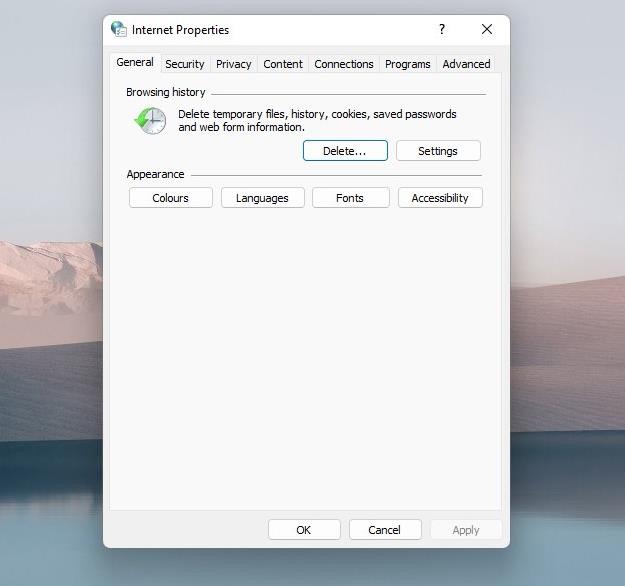Click the Internet Properties globe icon
The image size is (625, 586).
click(x=119, y=29)
